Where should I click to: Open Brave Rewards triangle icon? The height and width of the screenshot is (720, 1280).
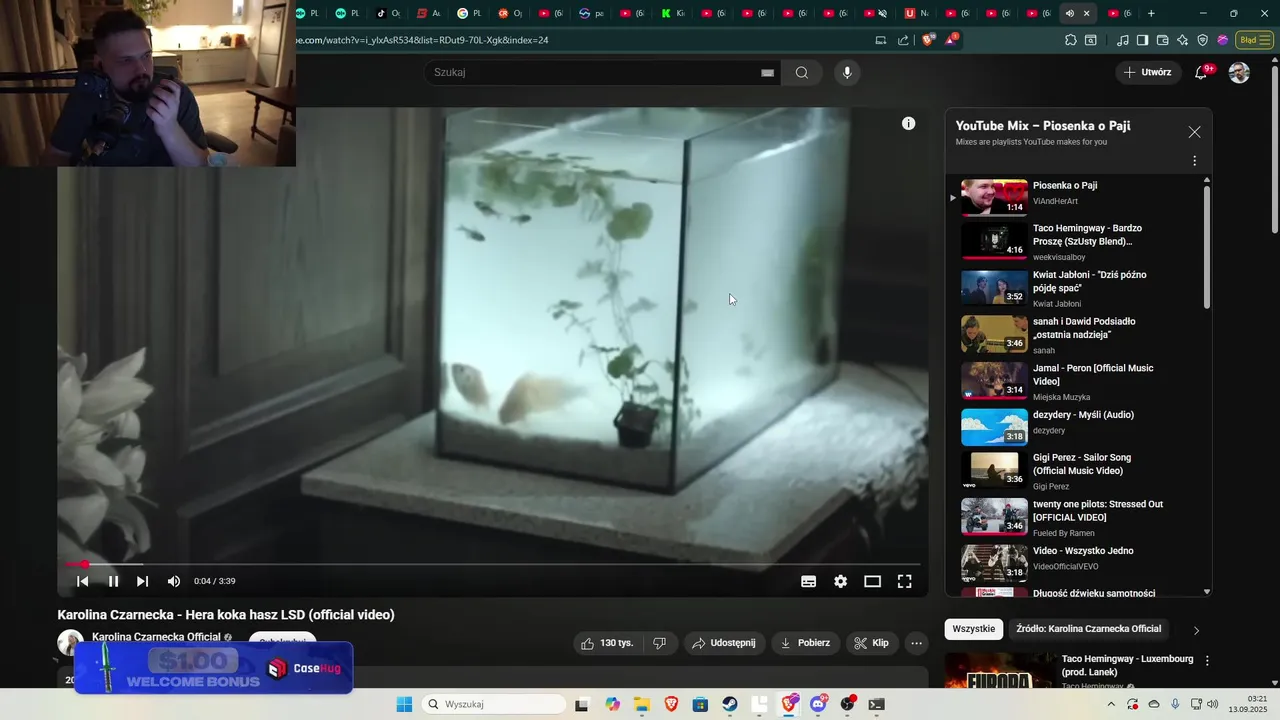(951, 40)
